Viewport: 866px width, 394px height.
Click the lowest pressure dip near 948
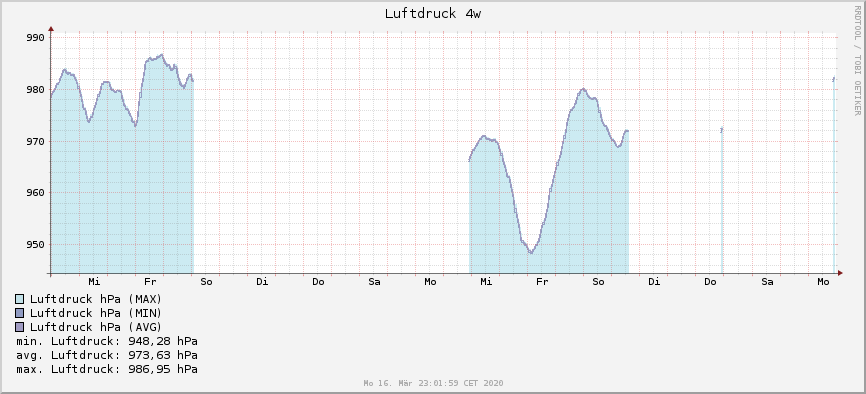coord(531,253)
